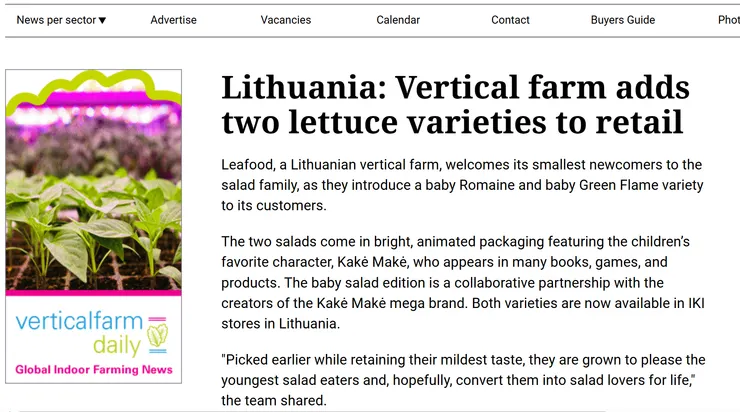Click the Global Indoor Farming News tagline
Viewport: 740px width, 412px height.
point(94,369)
